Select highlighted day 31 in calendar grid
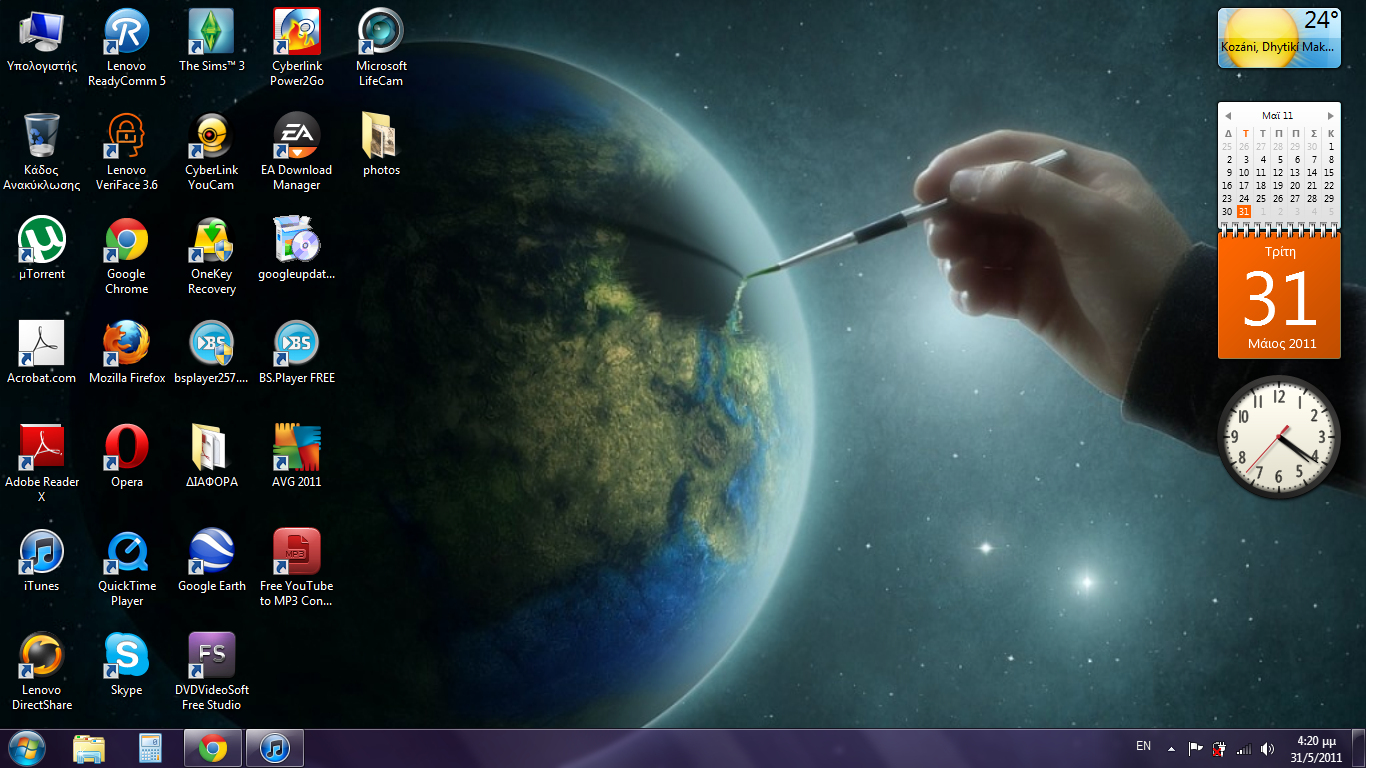The height and width of the screenshot is (768, 1380). pos(1244,211)
